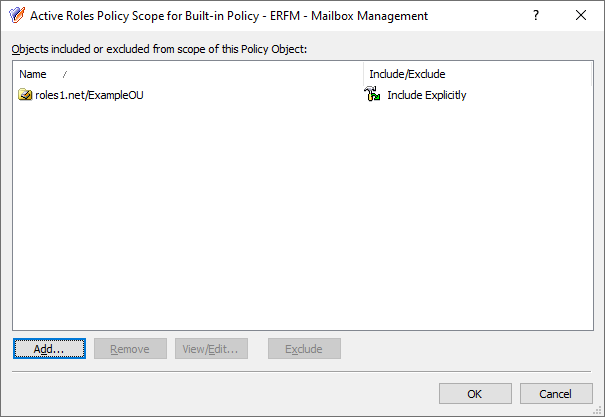Click the Objects included or excluded label
The image size is (605, 417).
point(159,49)
